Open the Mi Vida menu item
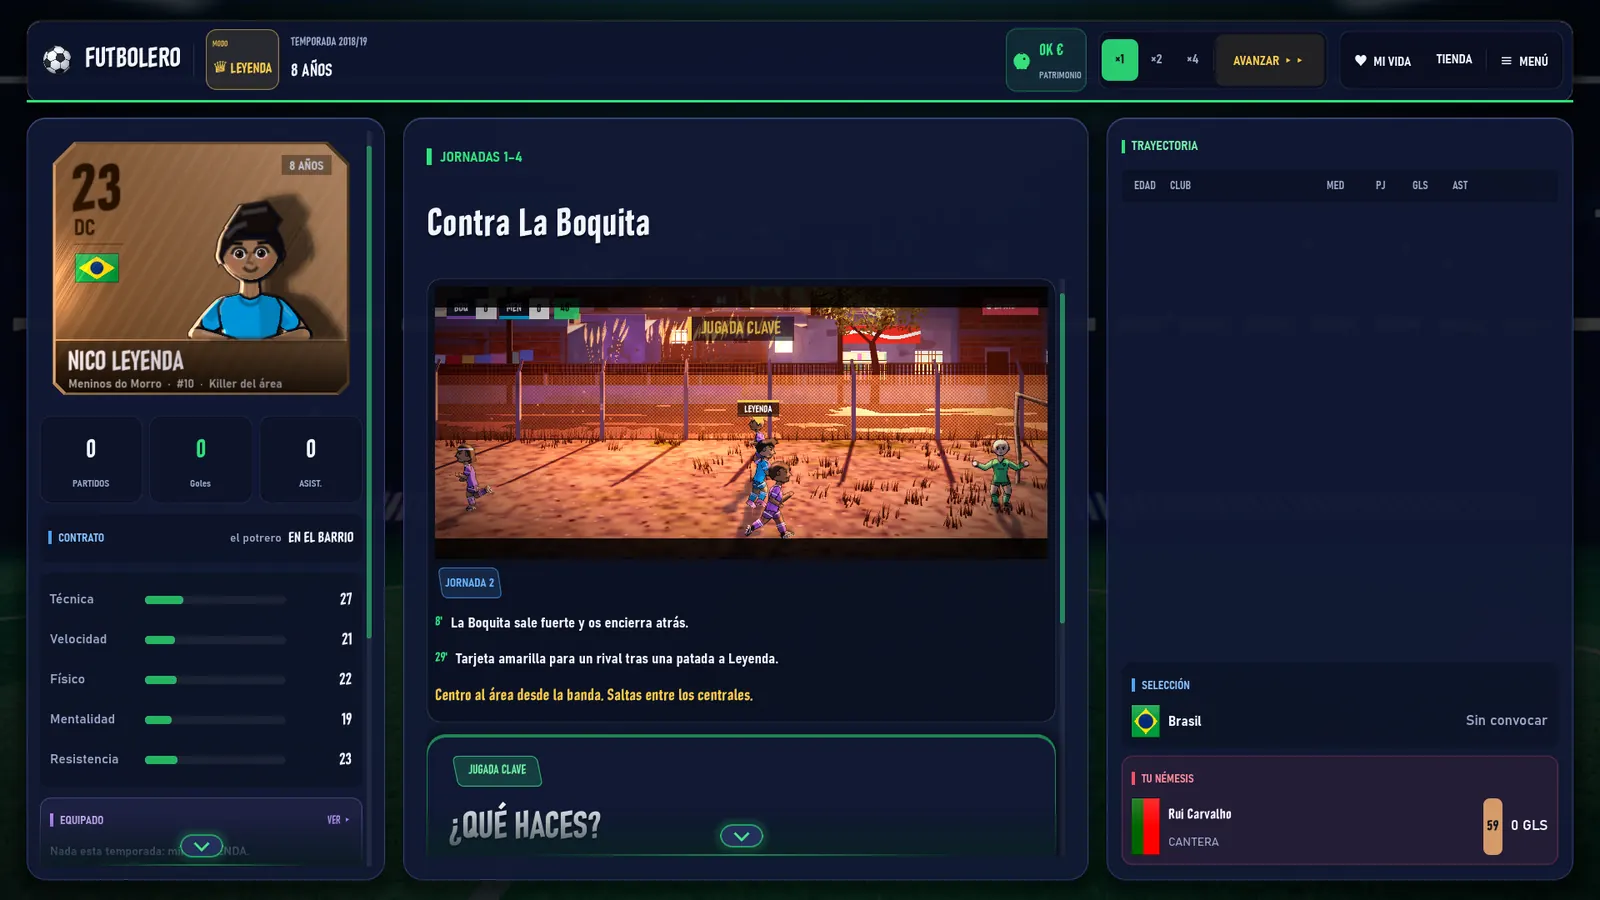 [x=1382, y=61]
